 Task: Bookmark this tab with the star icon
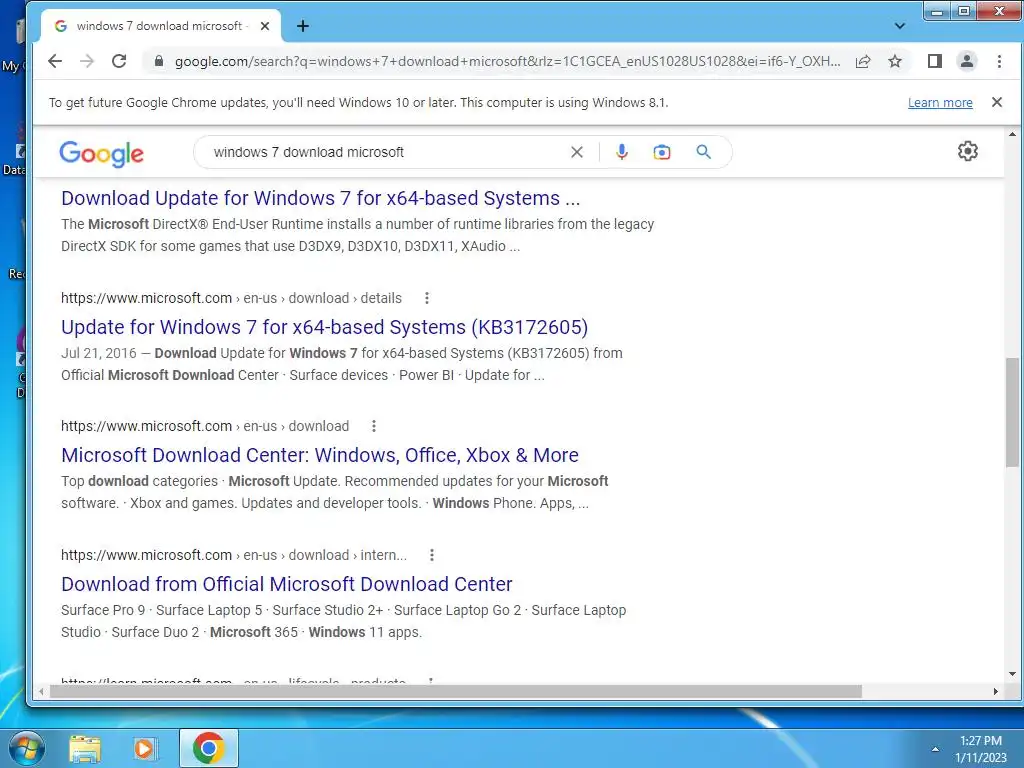[x=895, y=61]
